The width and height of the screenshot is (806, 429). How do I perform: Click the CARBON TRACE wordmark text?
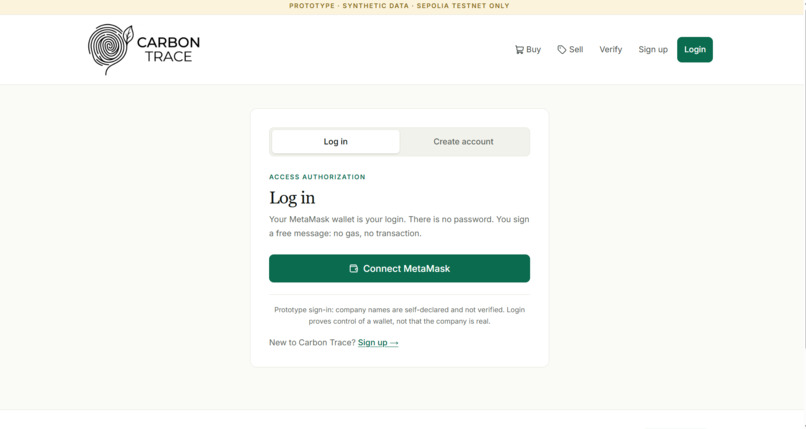click(x=168, y=49)
